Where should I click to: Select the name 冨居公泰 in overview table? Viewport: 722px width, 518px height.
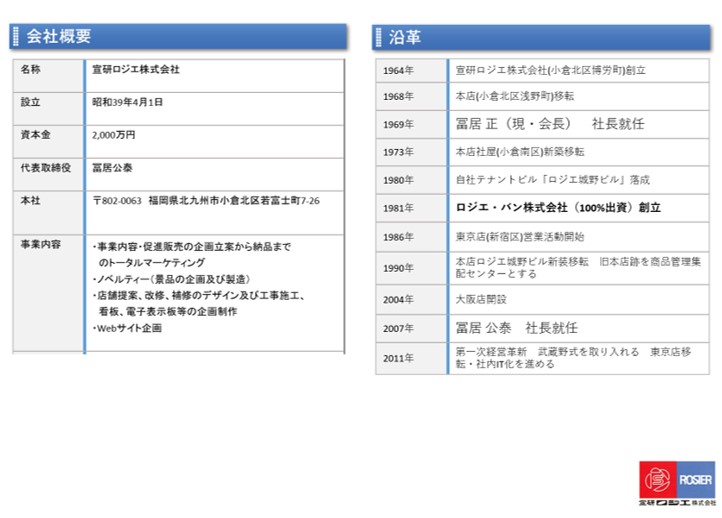[x=112, y=168]
